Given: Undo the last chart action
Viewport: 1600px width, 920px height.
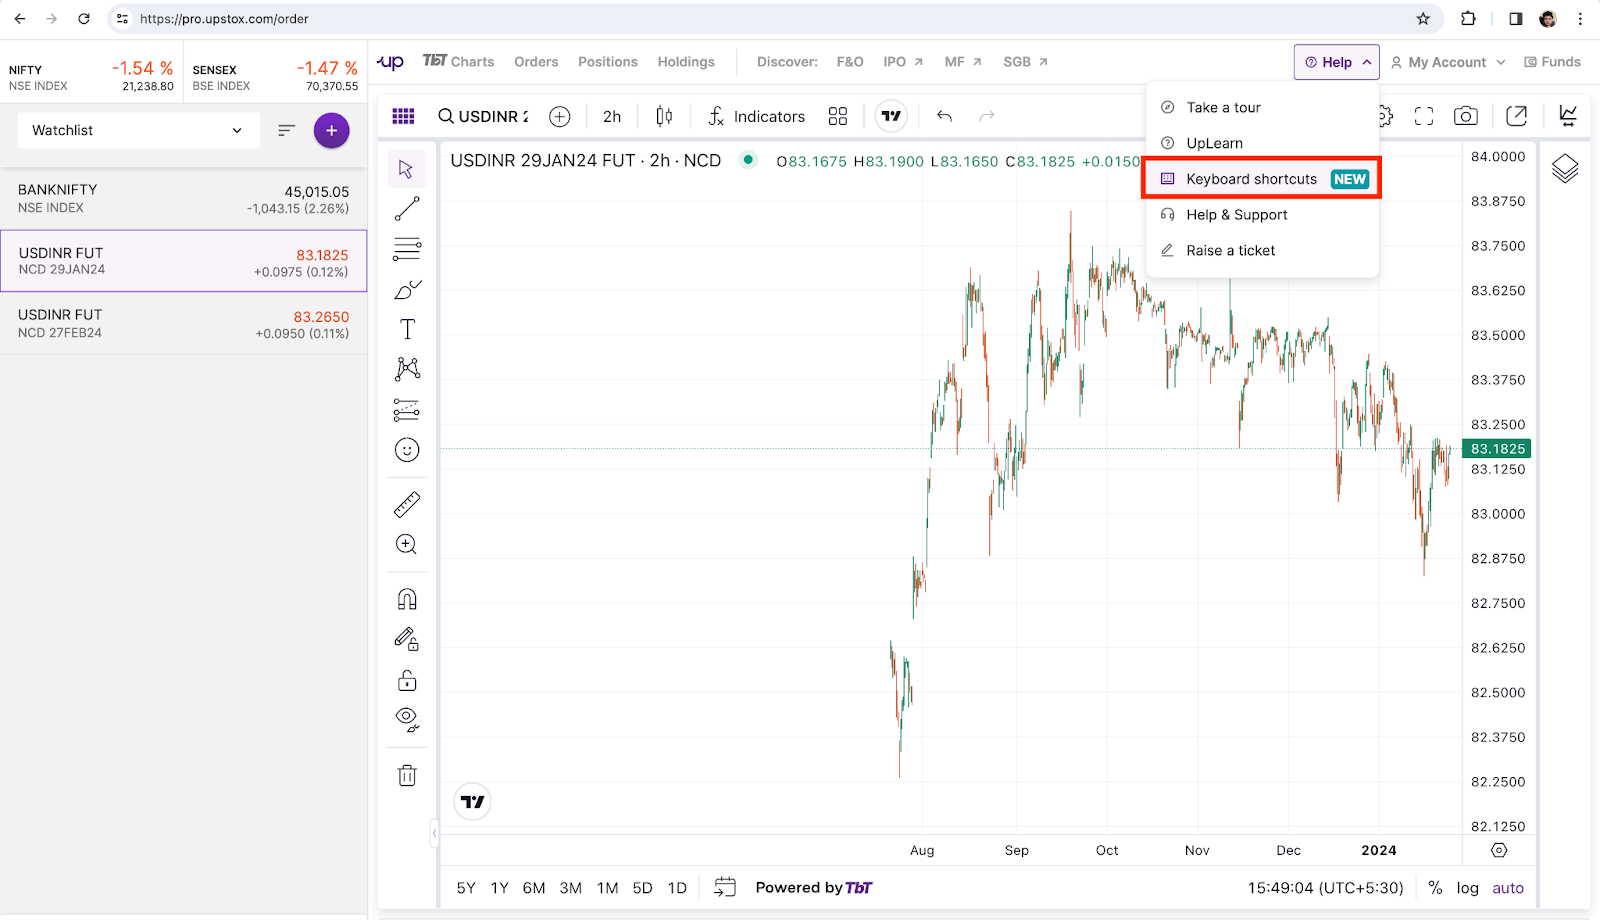Looking at the screenshot, I should point(944,116).
